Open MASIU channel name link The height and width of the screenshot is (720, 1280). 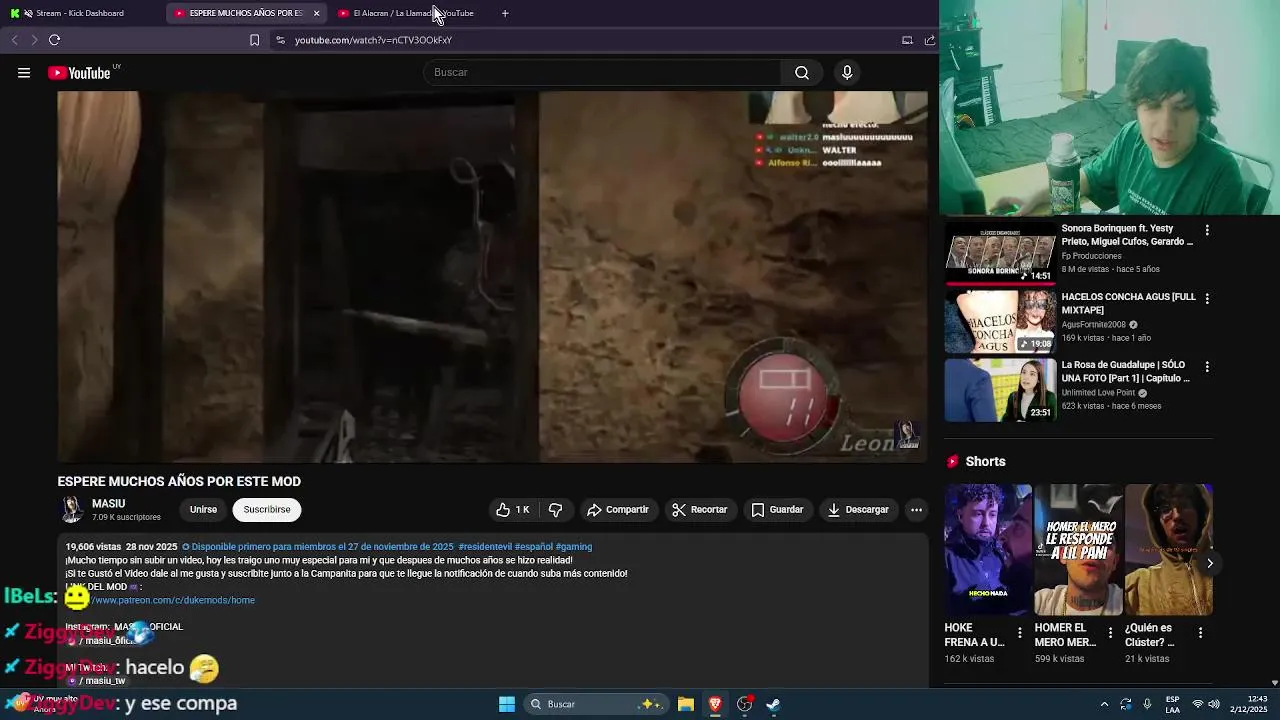point(109,504)
